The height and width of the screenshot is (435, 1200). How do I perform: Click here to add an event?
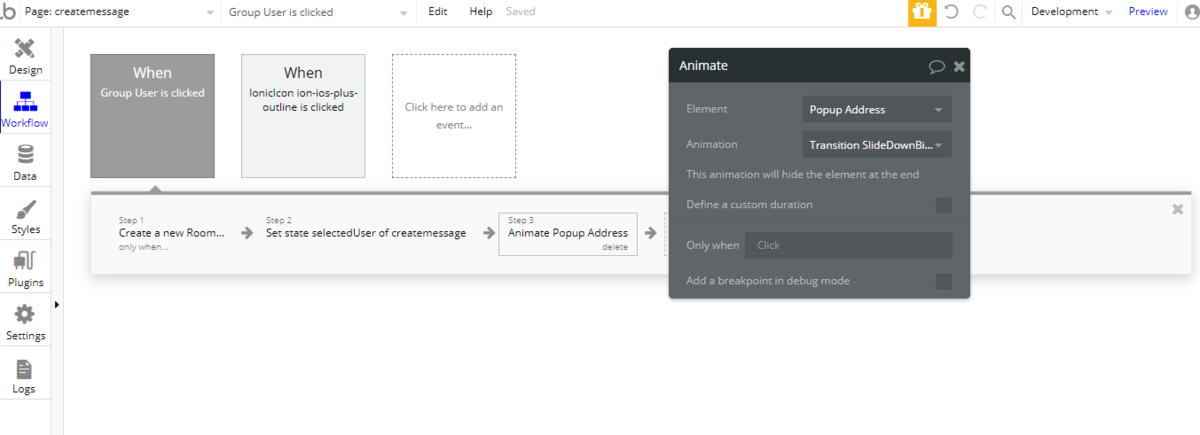[454, 116]
